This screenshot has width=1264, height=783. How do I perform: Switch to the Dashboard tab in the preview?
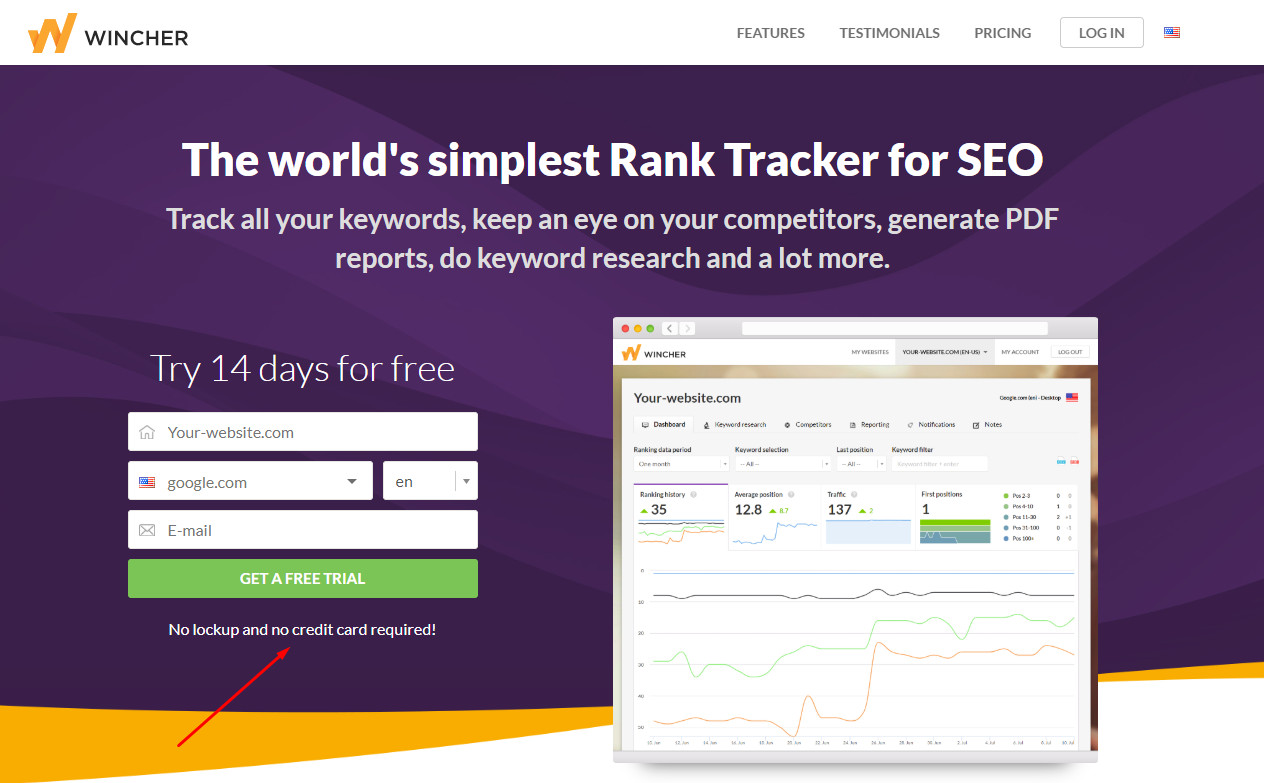pos(663,425)
